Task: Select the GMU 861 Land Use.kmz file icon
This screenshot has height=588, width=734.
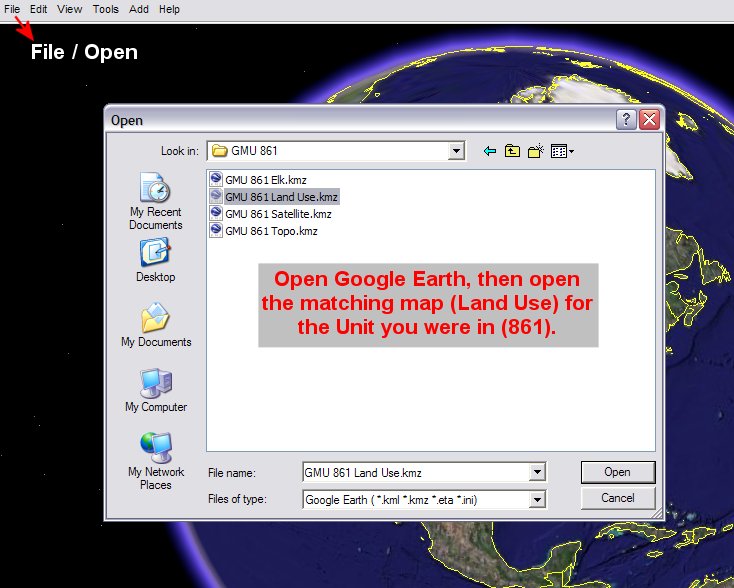Action: point(216,197)
